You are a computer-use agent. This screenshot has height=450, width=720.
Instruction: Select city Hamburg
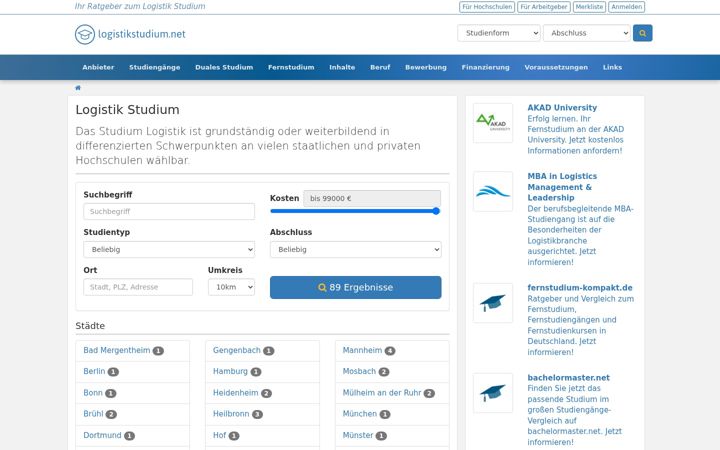point(230,371)
